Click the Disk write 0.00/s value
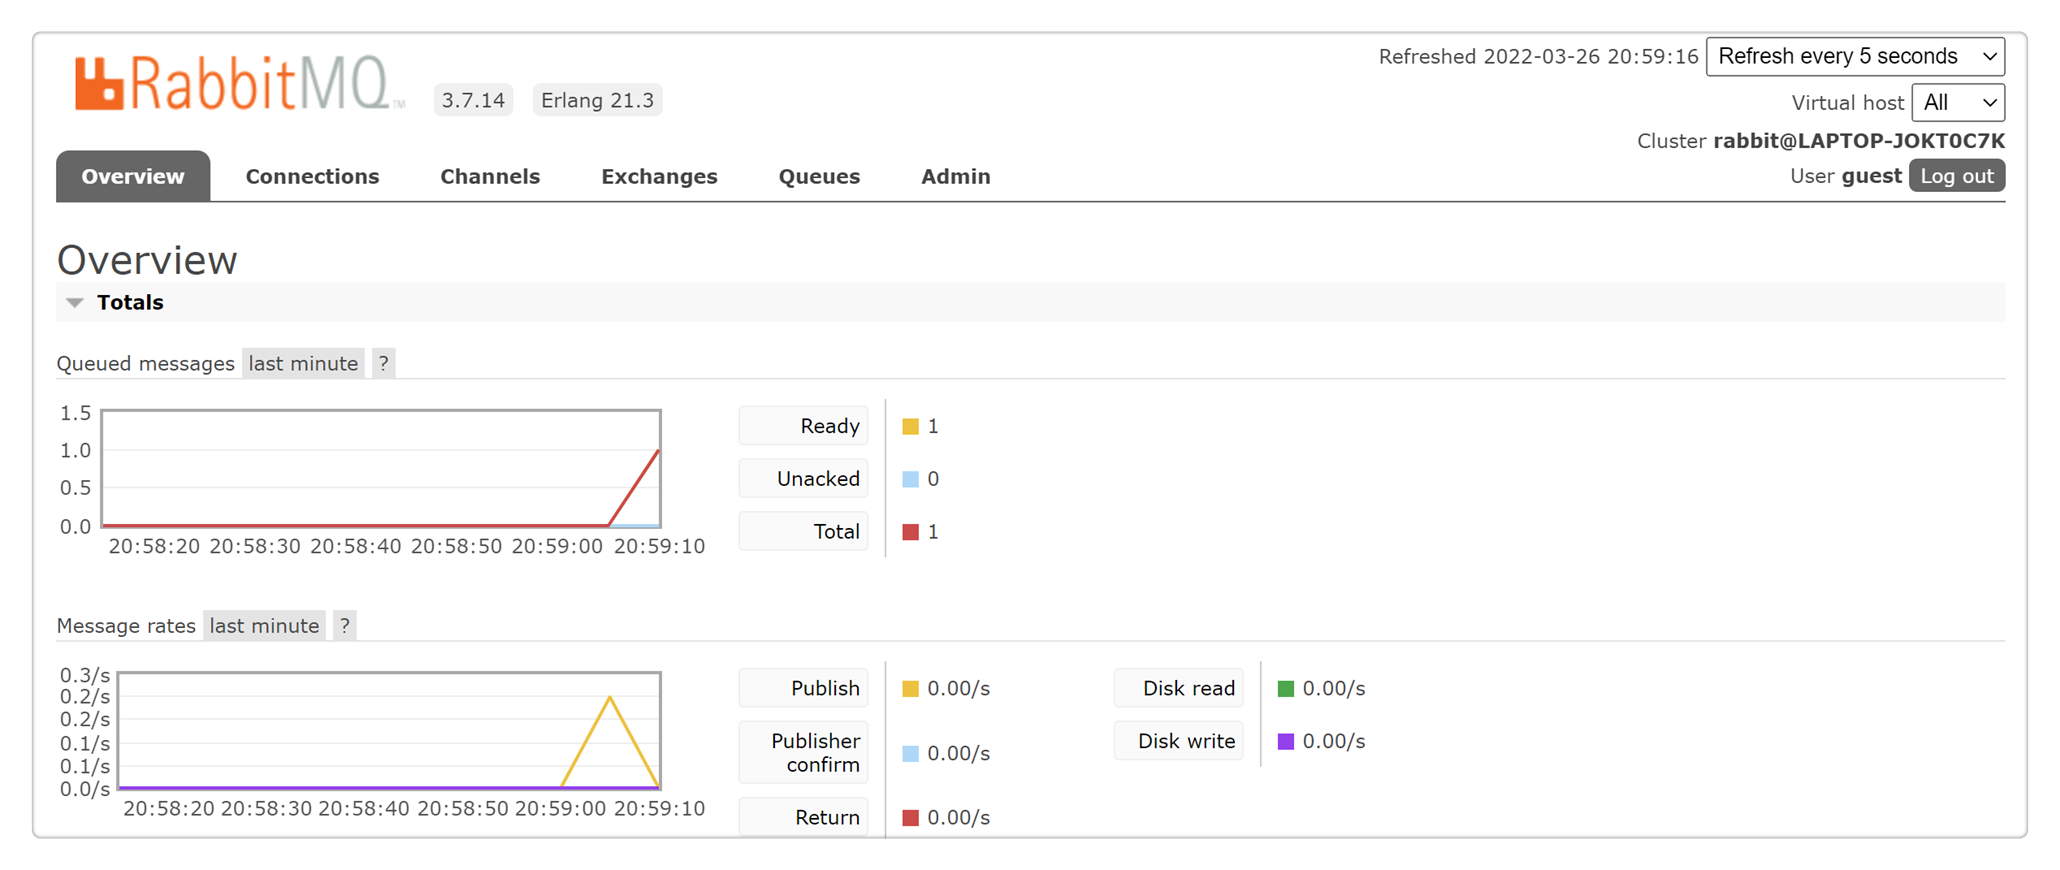Screen dimensions: 2060x870 point(1334,742)
